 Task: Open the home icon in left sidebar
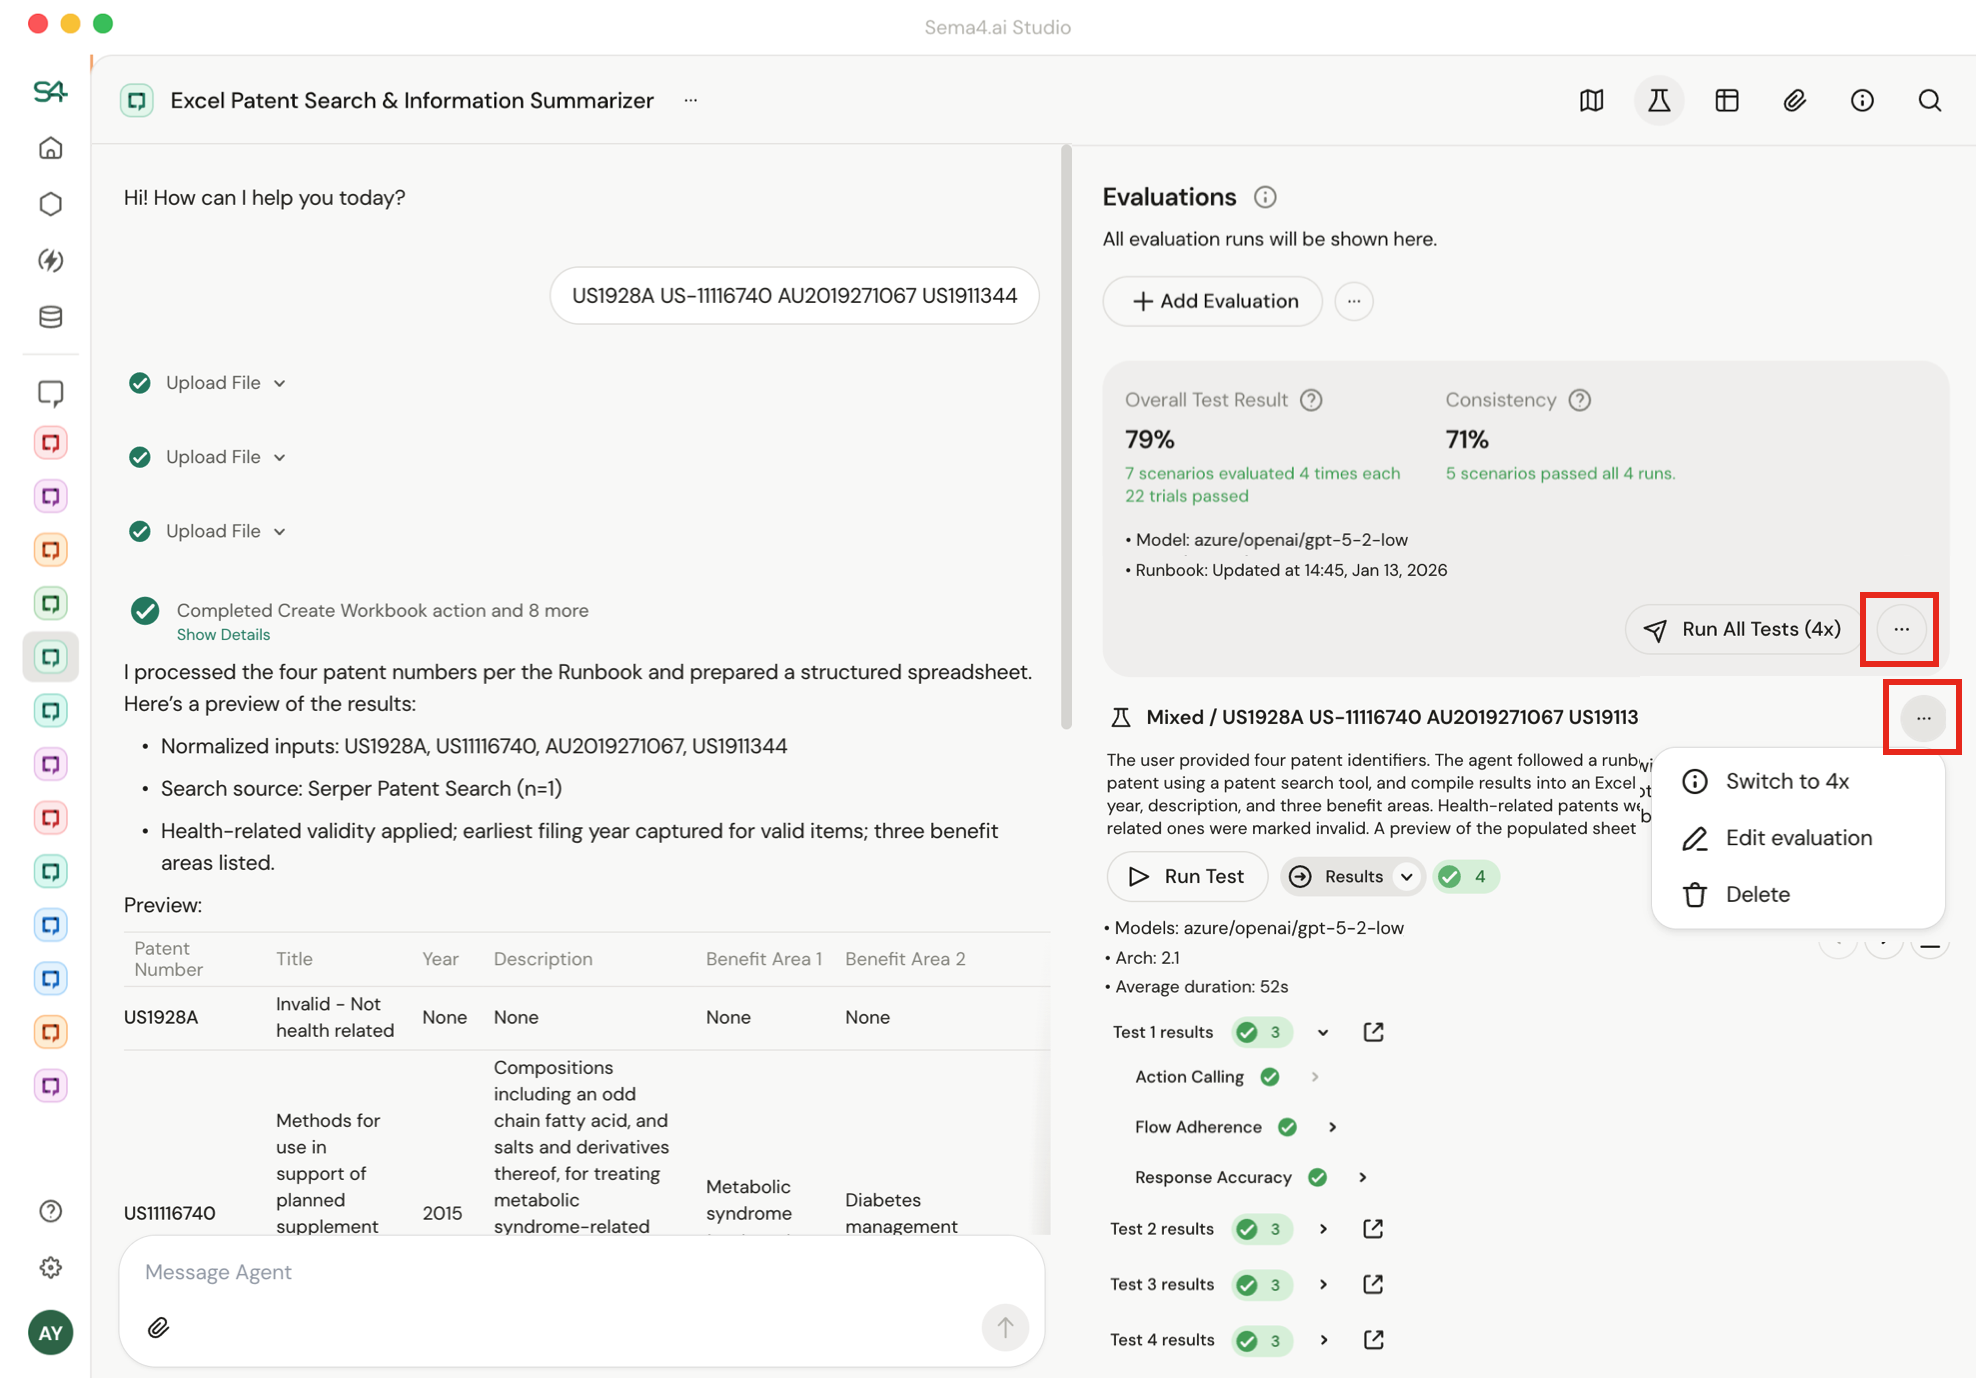click(x=51, y=148)
